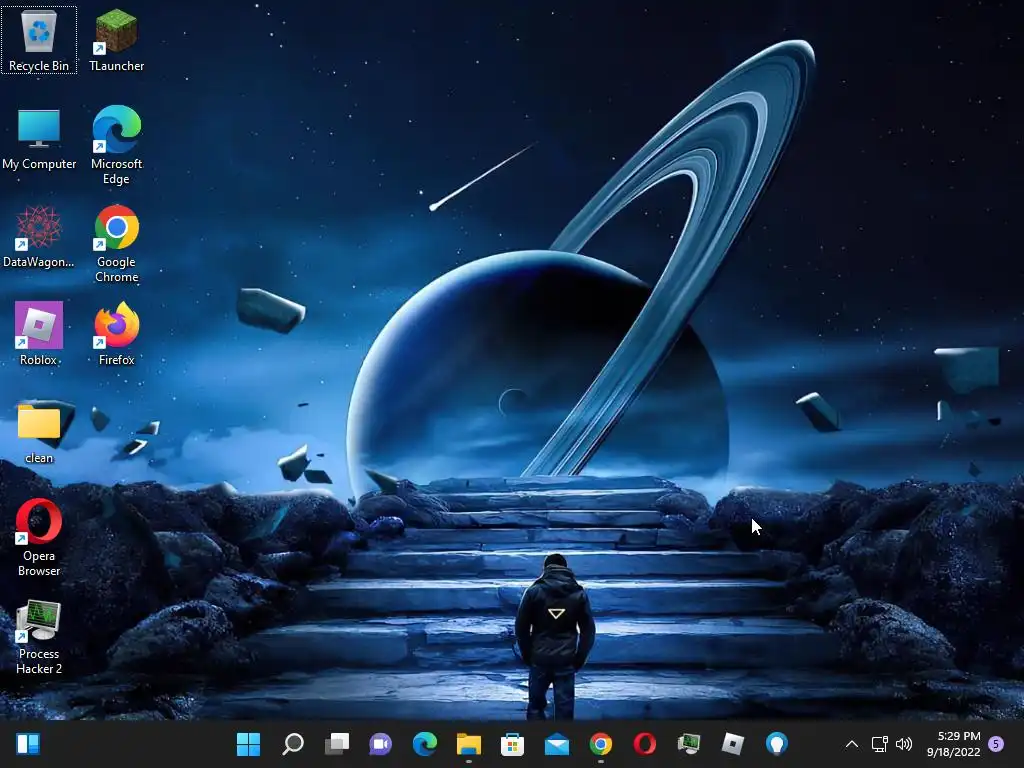The width and height of the screenshot is (1024, 768).
Task: Open notification center badge showing 5
Action: click(996, 744)
